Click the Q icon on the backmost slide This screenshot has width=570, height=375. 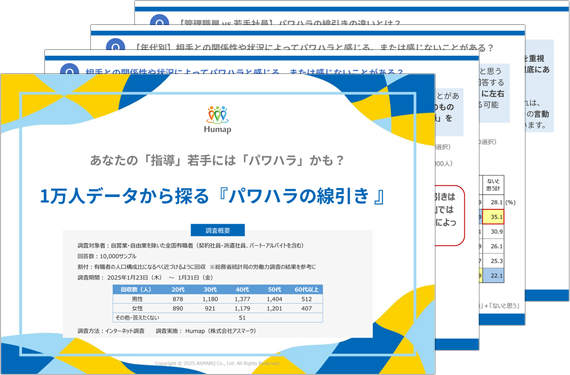click(159, 20)
